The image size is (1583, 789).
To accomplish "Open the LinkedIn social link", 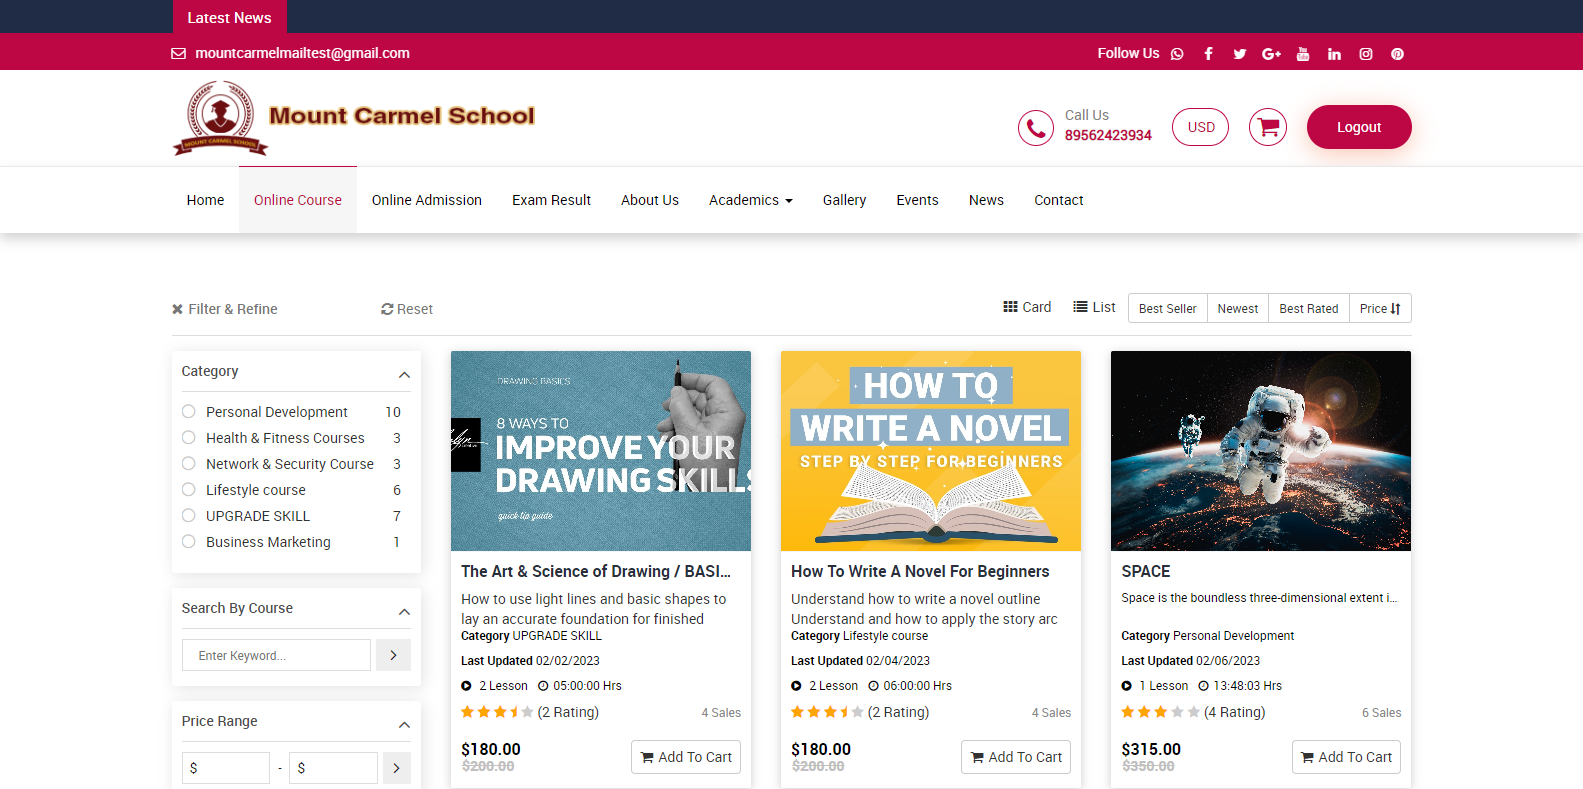I will (1334, 54).
